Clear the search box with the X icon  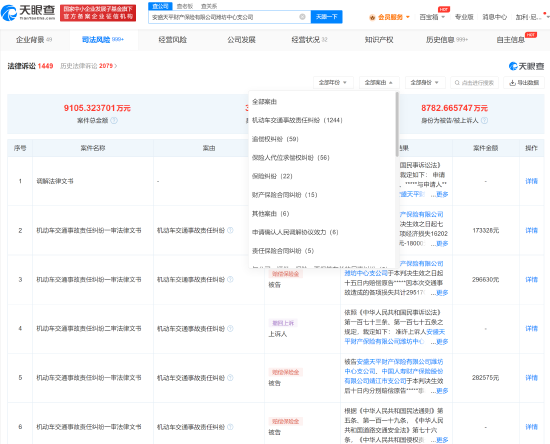pyautogui.click(x=302, y=16)
